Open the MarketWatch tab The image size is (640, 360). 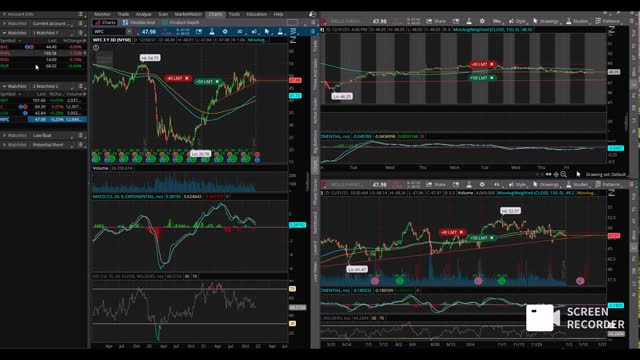(188, 14)
